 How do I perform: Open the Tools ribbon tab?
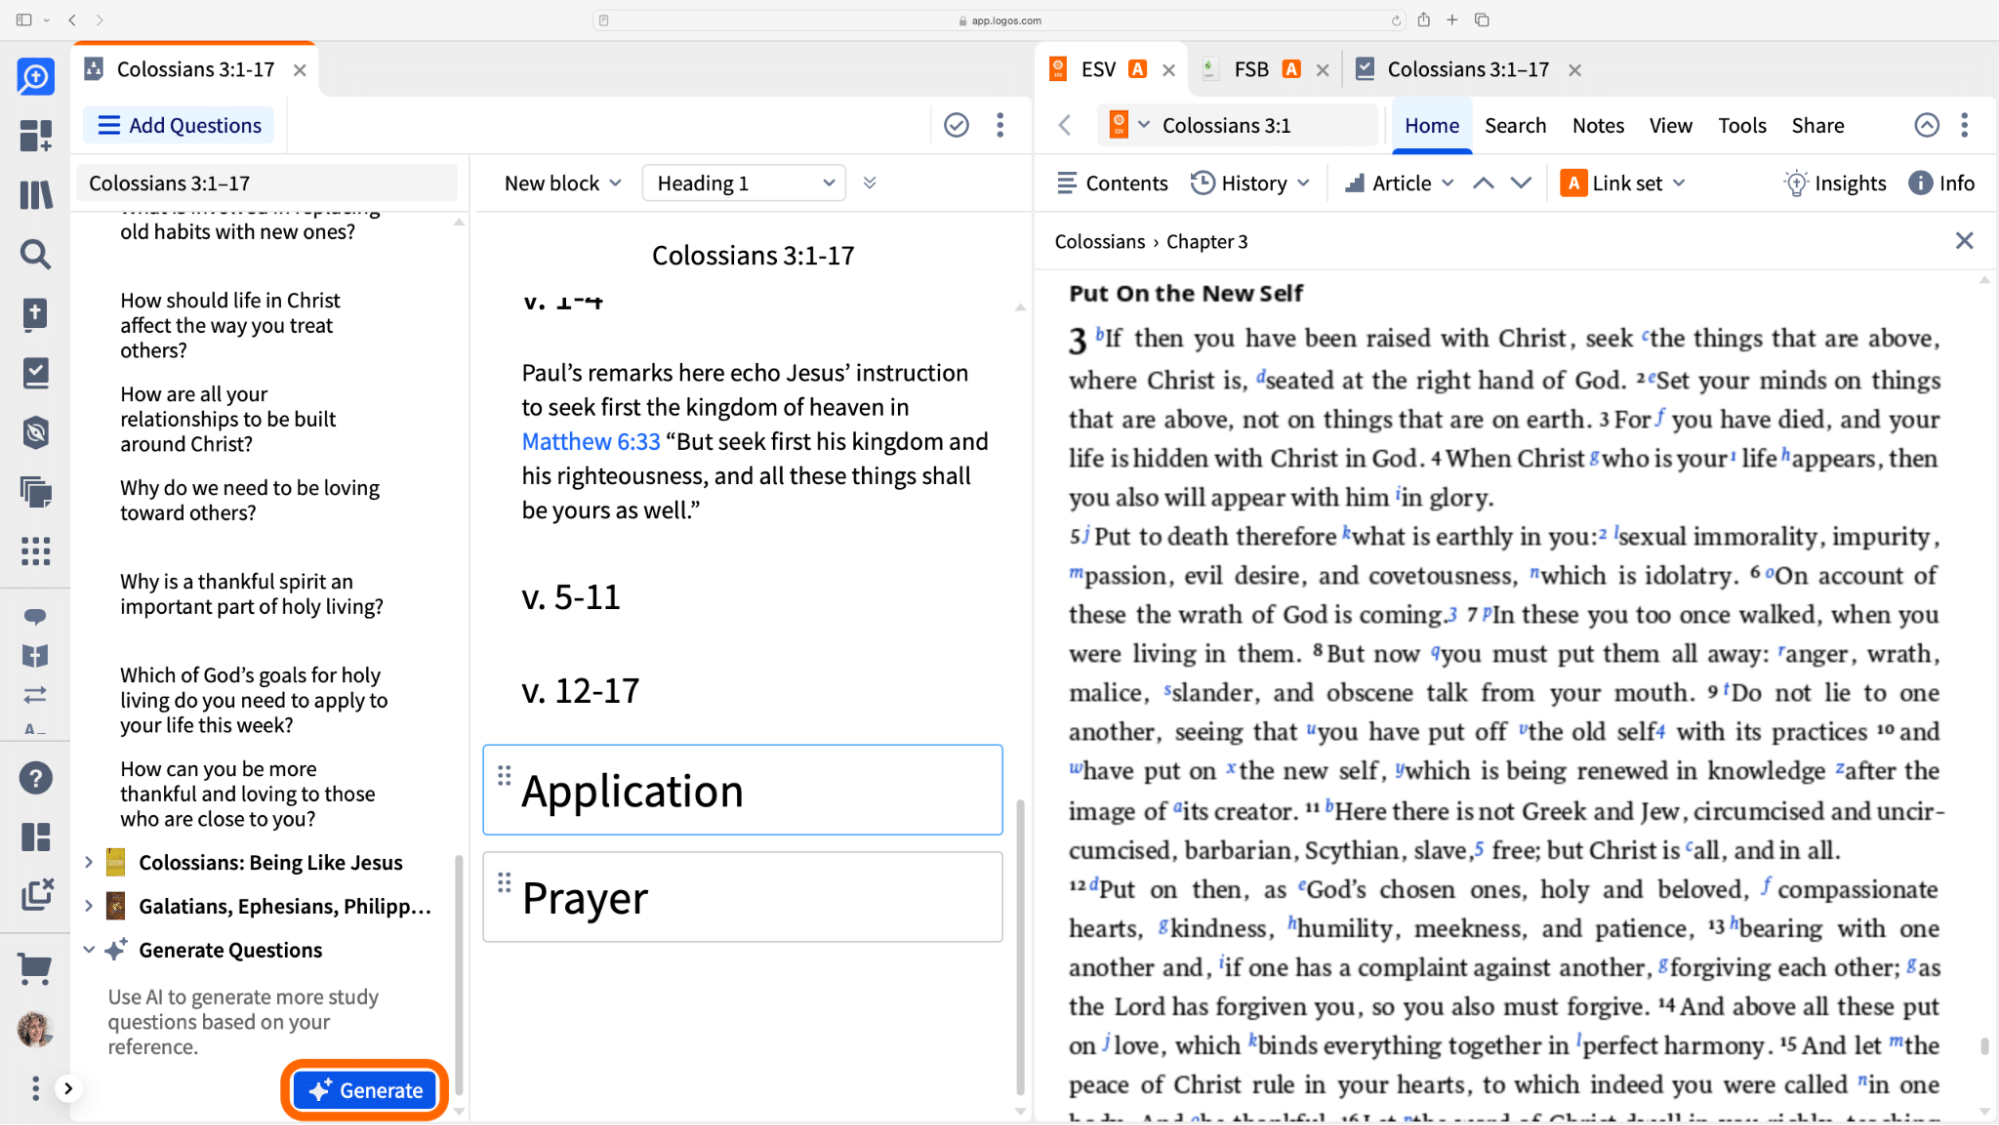[1743, 125]
